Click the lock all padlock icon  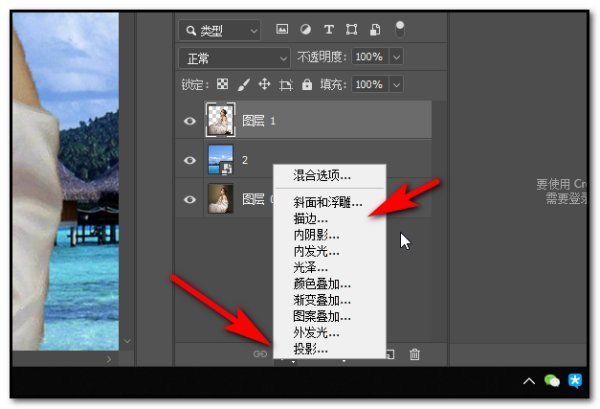click(307, 85)
